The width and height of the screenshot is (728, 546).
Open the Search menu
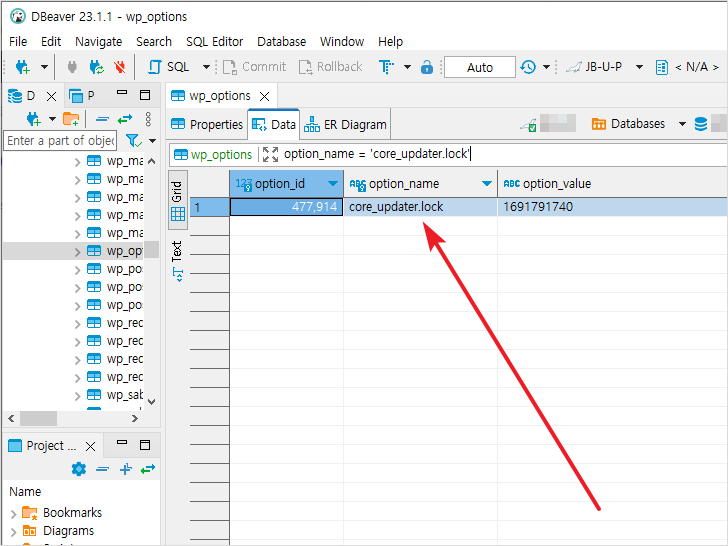pos(154,42)
